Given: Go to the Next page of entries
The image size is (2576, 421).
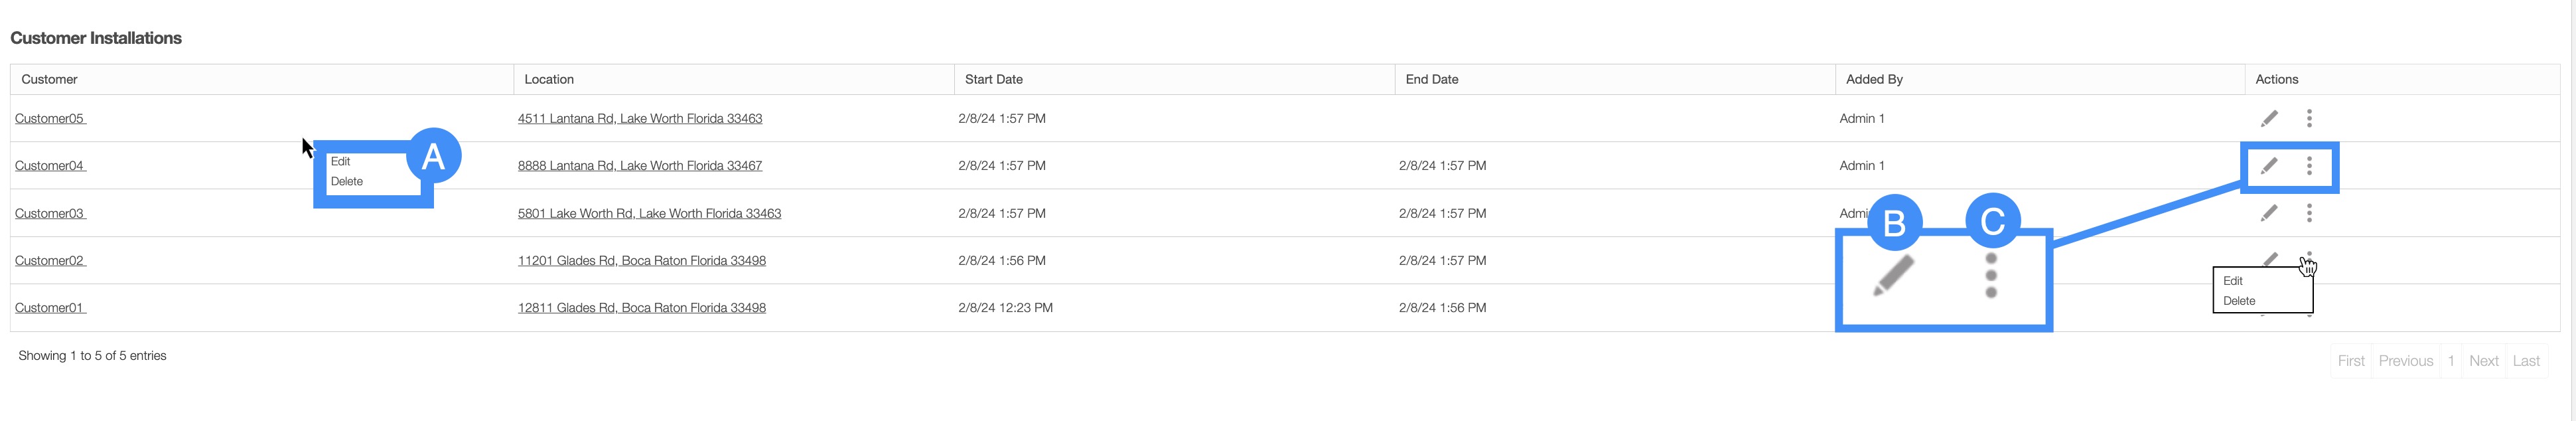Looking at the screenshot, I should tap(2483, 361).
